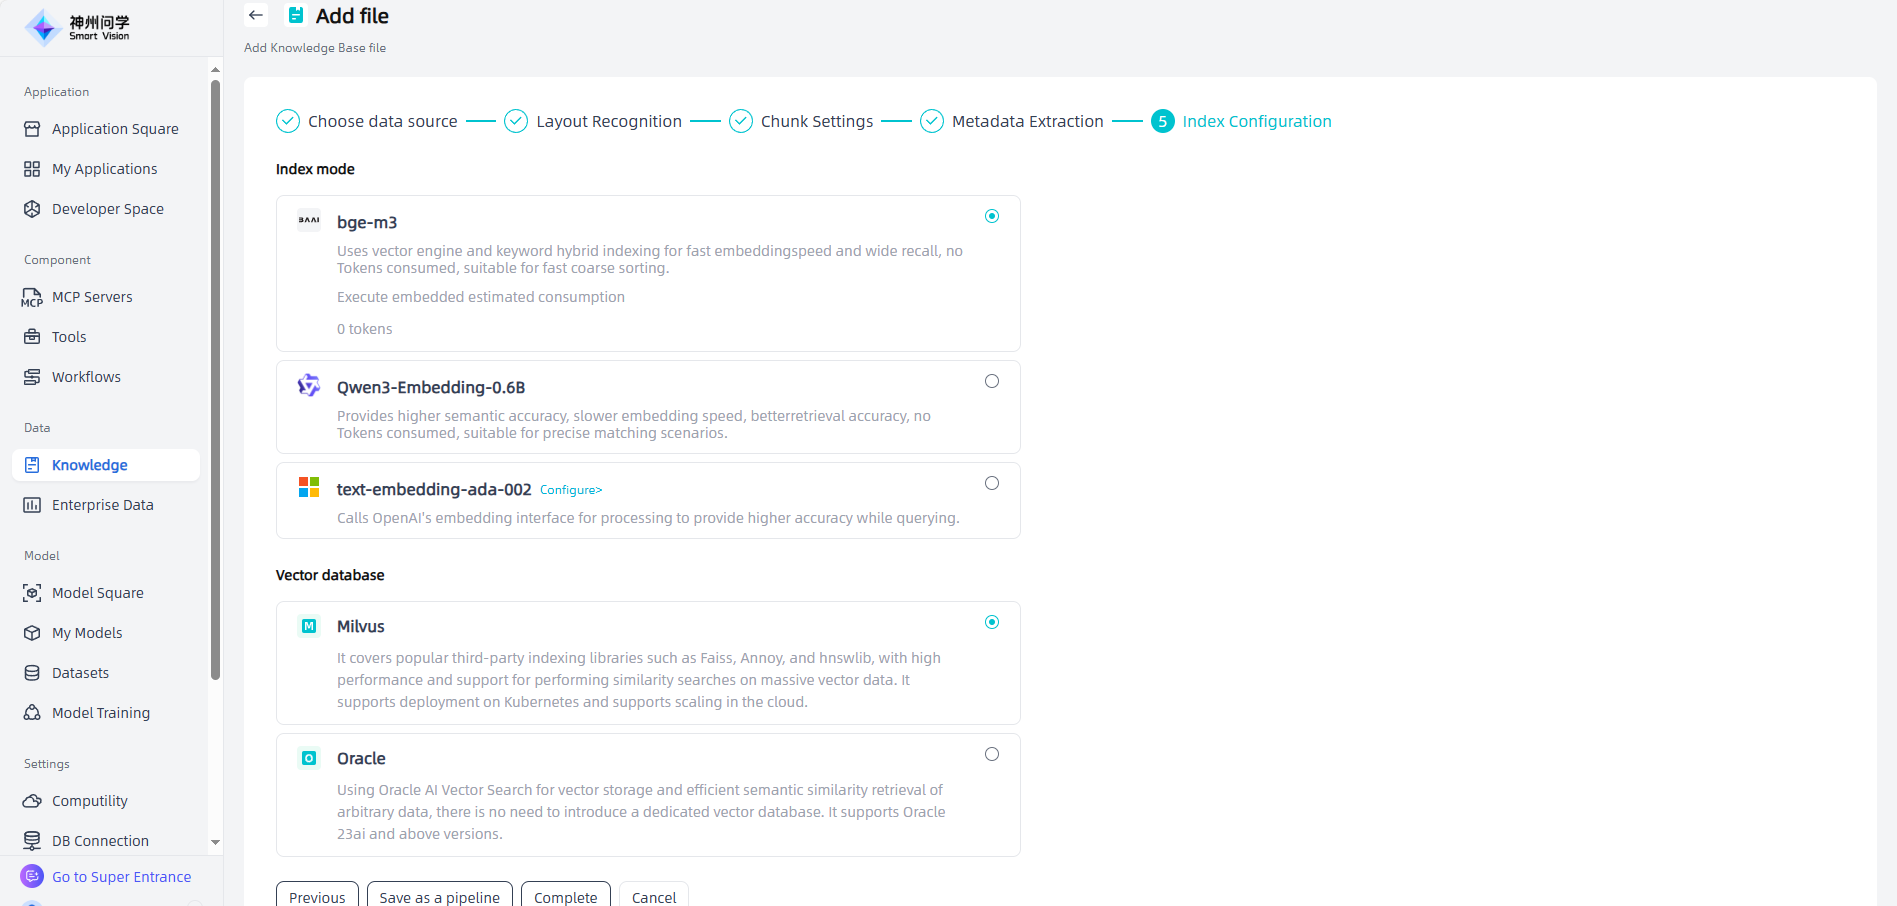Click the back arrow beside Add file
The width and height of the screenshot is (1897, 906).
coord(256,15)
